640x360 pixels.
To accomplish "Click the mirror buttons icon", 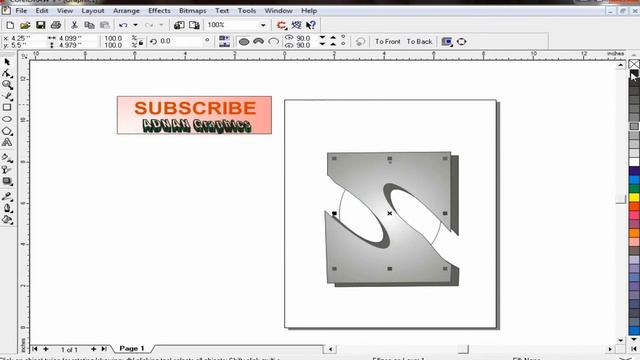I will click(x=224, y=41).
